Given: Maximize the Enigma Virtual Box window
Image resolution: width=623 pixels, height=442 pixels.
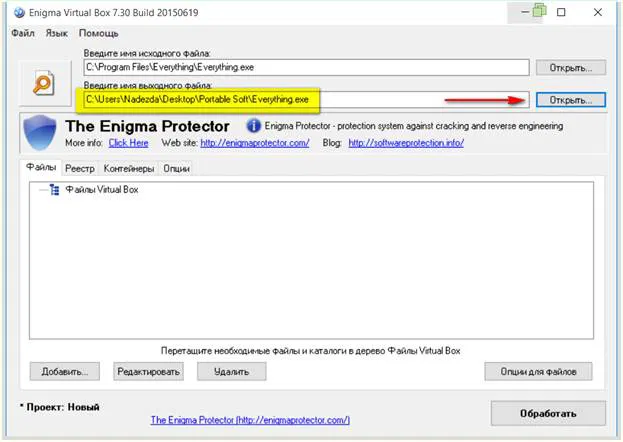Looking at the screenshot, I should [561, 12].
